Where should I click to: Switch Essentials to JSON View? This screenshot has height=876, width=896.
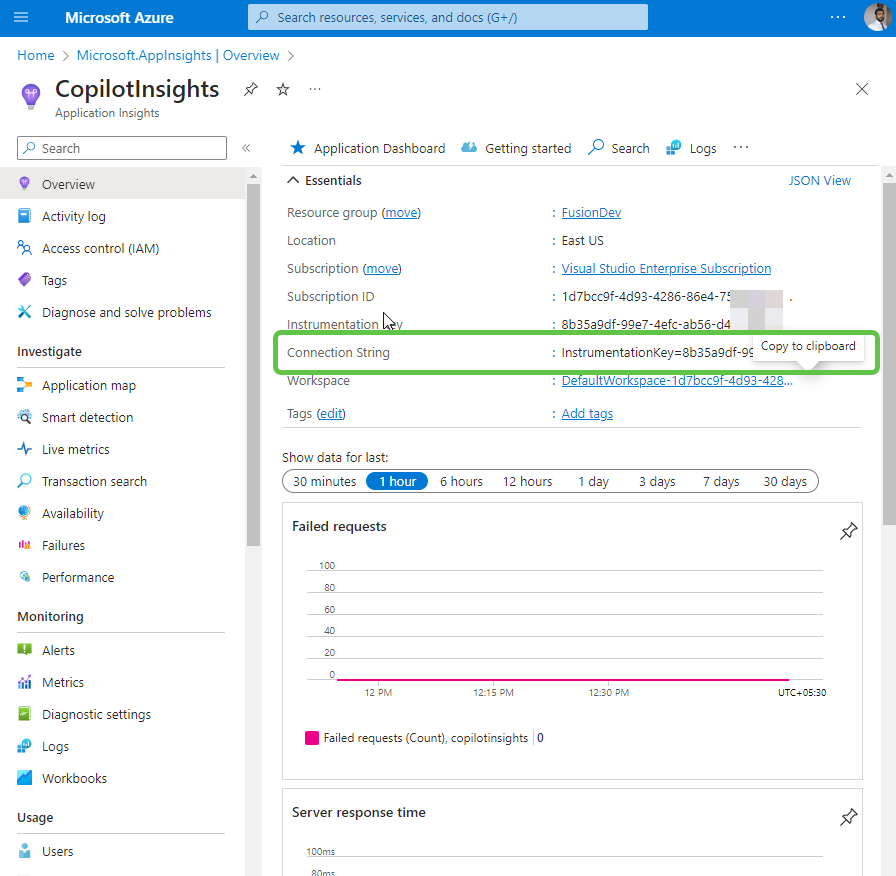pyautogui.click(x=819, y=180)
